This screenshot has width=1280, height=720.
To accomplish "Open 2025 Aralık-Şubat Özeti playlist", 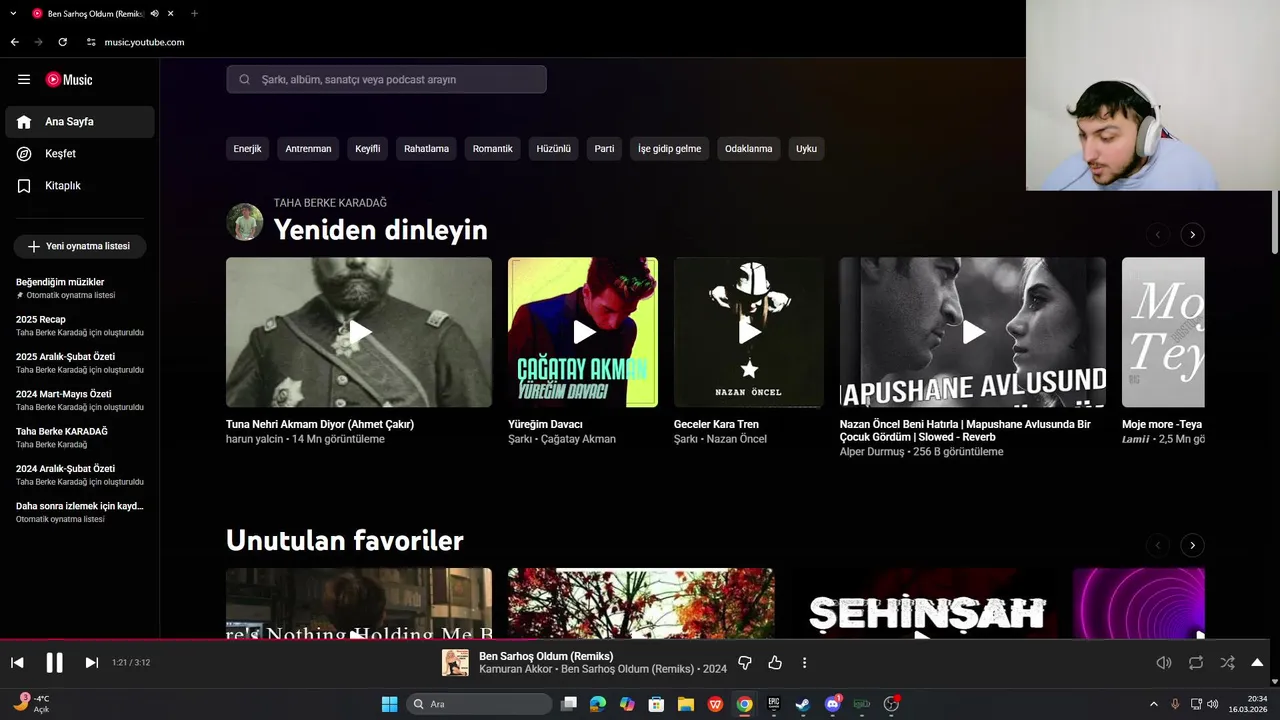I will pyautogui.click(x=80, y=363).
